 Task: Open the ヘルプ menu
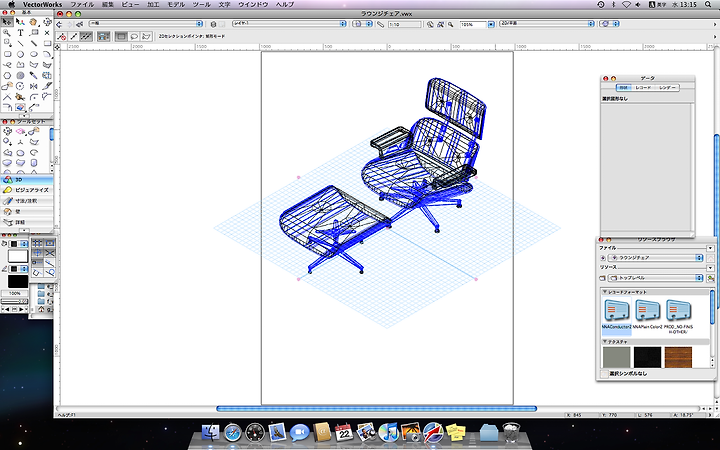[285, 5]
